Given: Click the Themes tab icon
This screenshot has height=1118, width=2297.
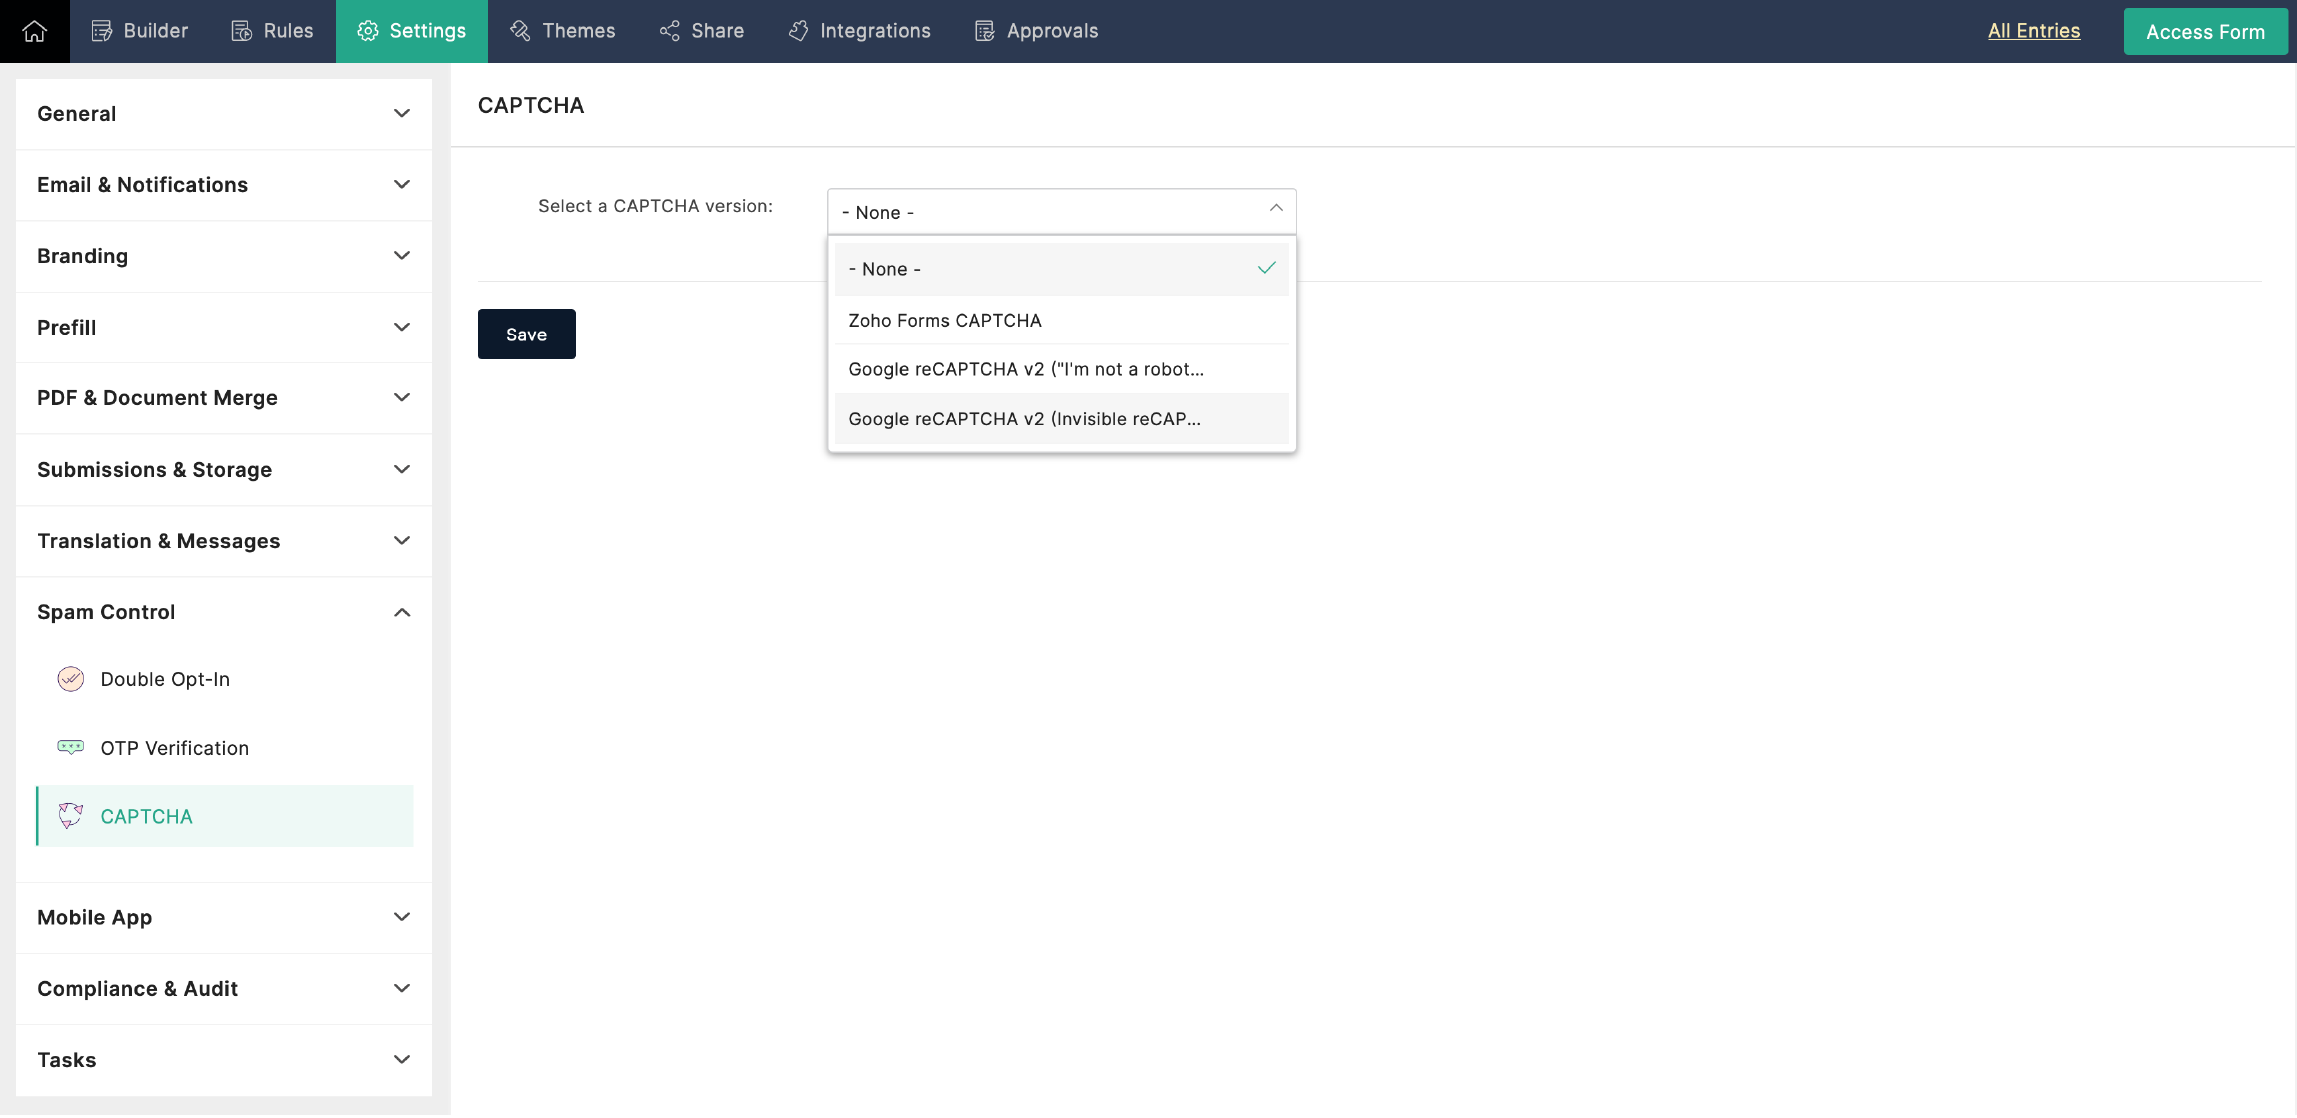Looking at the screenshot, I should [x=523, y=31].
